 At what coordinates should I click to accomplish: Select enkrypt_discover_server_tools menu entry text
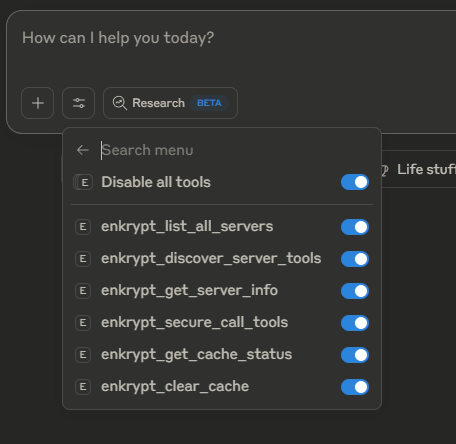pos(211,259)
